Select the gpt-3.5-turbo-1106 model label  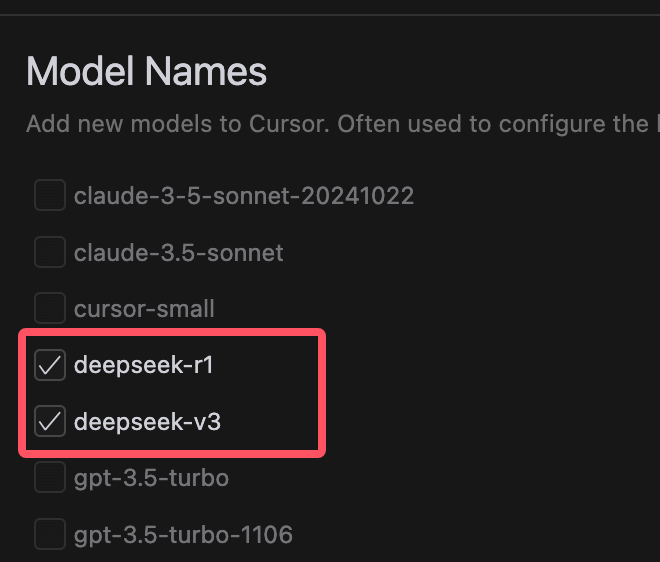pyautogui.click(x=183, y=535)
